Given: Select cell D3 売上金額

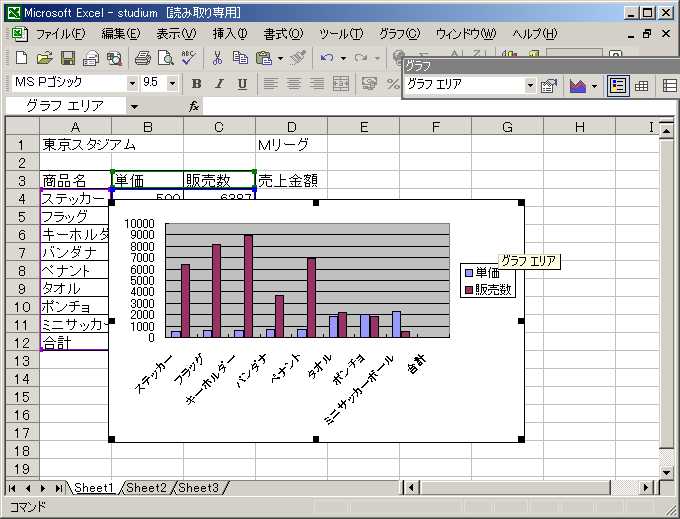Looking at the screenshot, I should click(x=291, y=180).
